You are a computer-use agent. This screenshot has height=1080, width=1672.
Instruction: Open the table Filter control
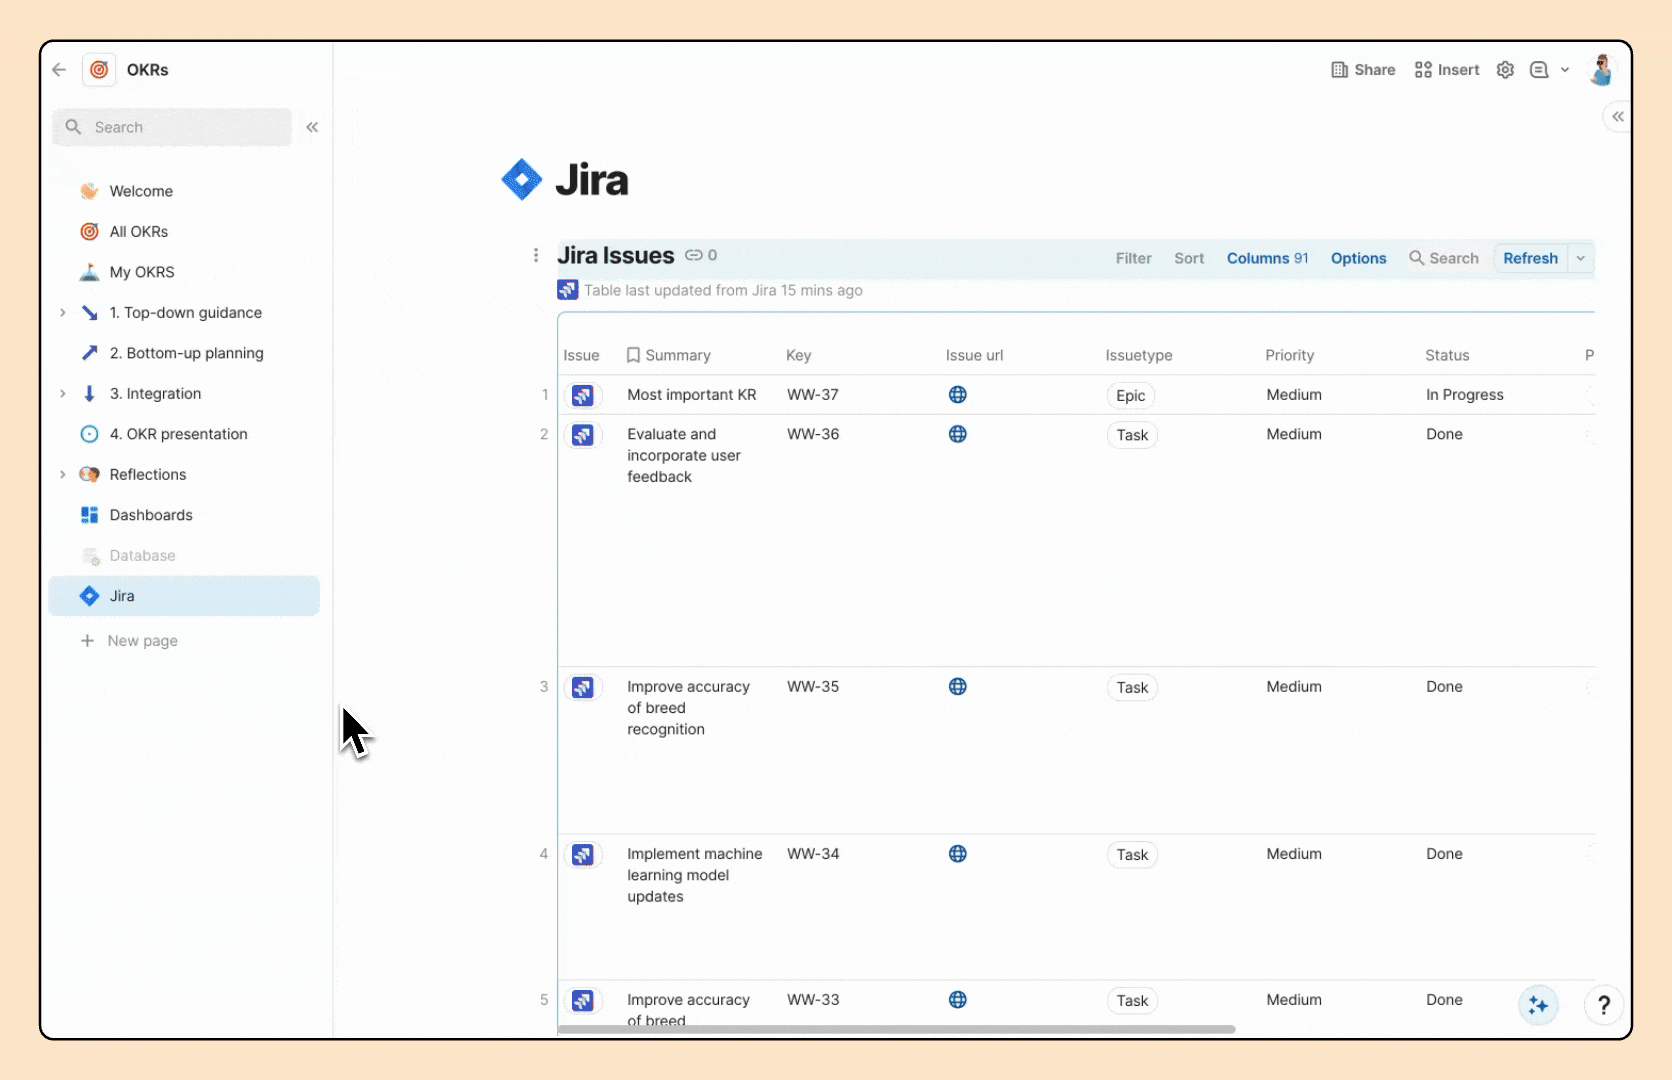click(x=1134, y=258)
